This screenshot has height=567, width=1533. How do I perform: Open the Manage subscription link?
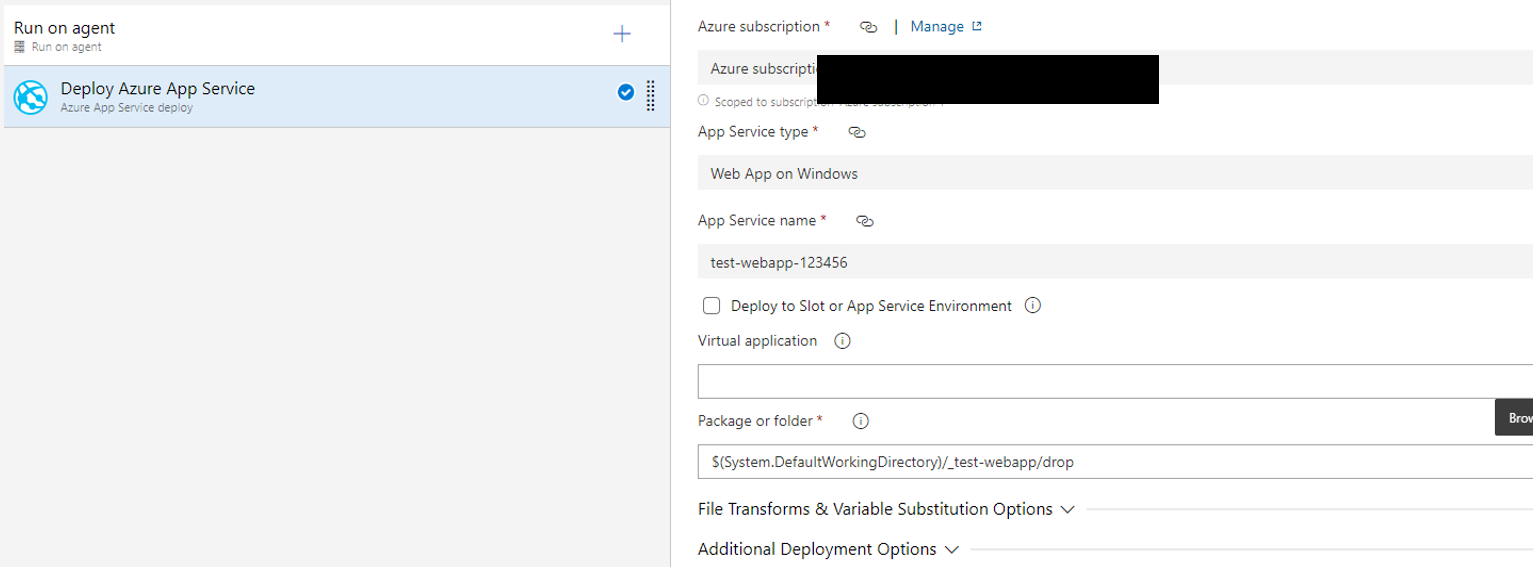(x=946, y=27)
